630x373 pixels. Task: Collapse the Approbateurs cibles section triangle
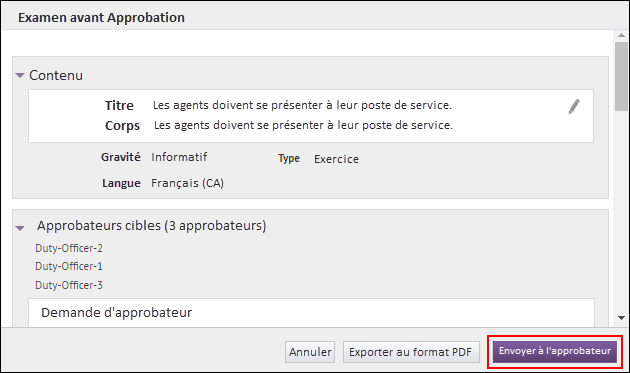point(20,228)
